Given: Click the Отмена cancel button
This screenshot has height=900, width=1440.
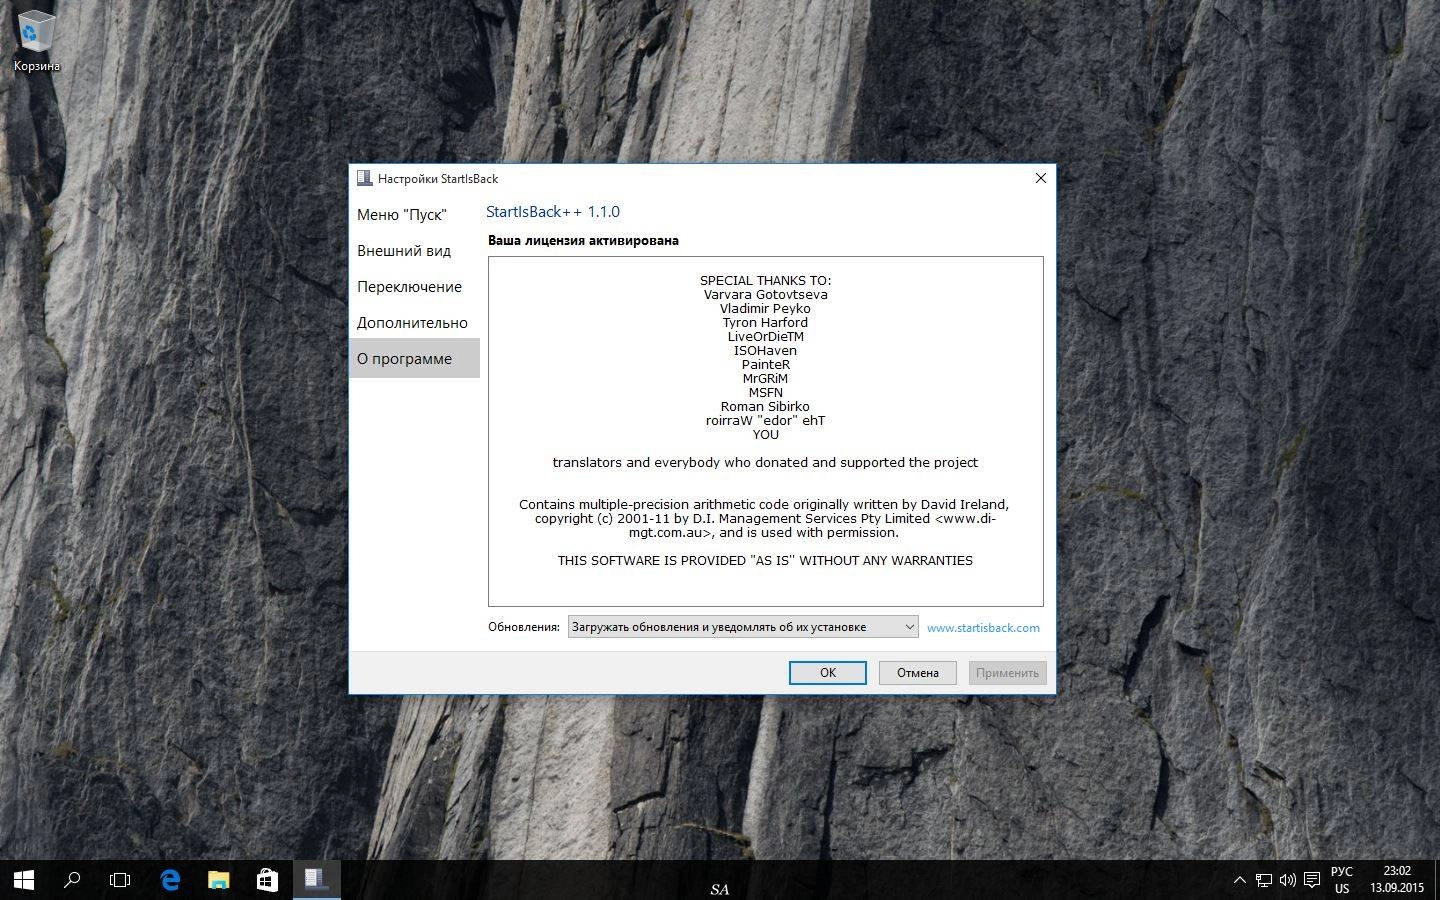Looking at the screenshot, I should point(918,673).
